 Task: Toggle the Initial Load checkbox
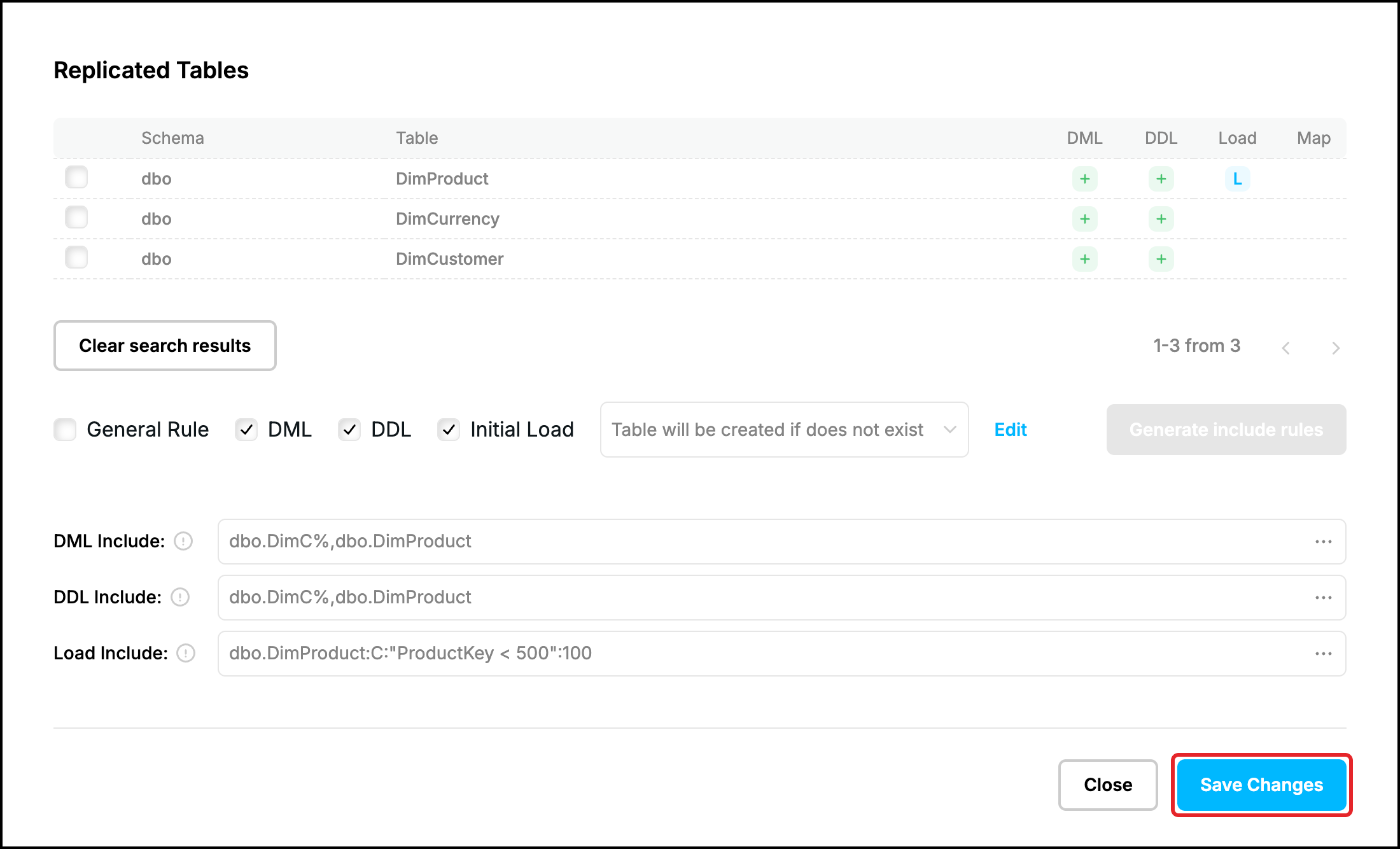pos(449,430)
